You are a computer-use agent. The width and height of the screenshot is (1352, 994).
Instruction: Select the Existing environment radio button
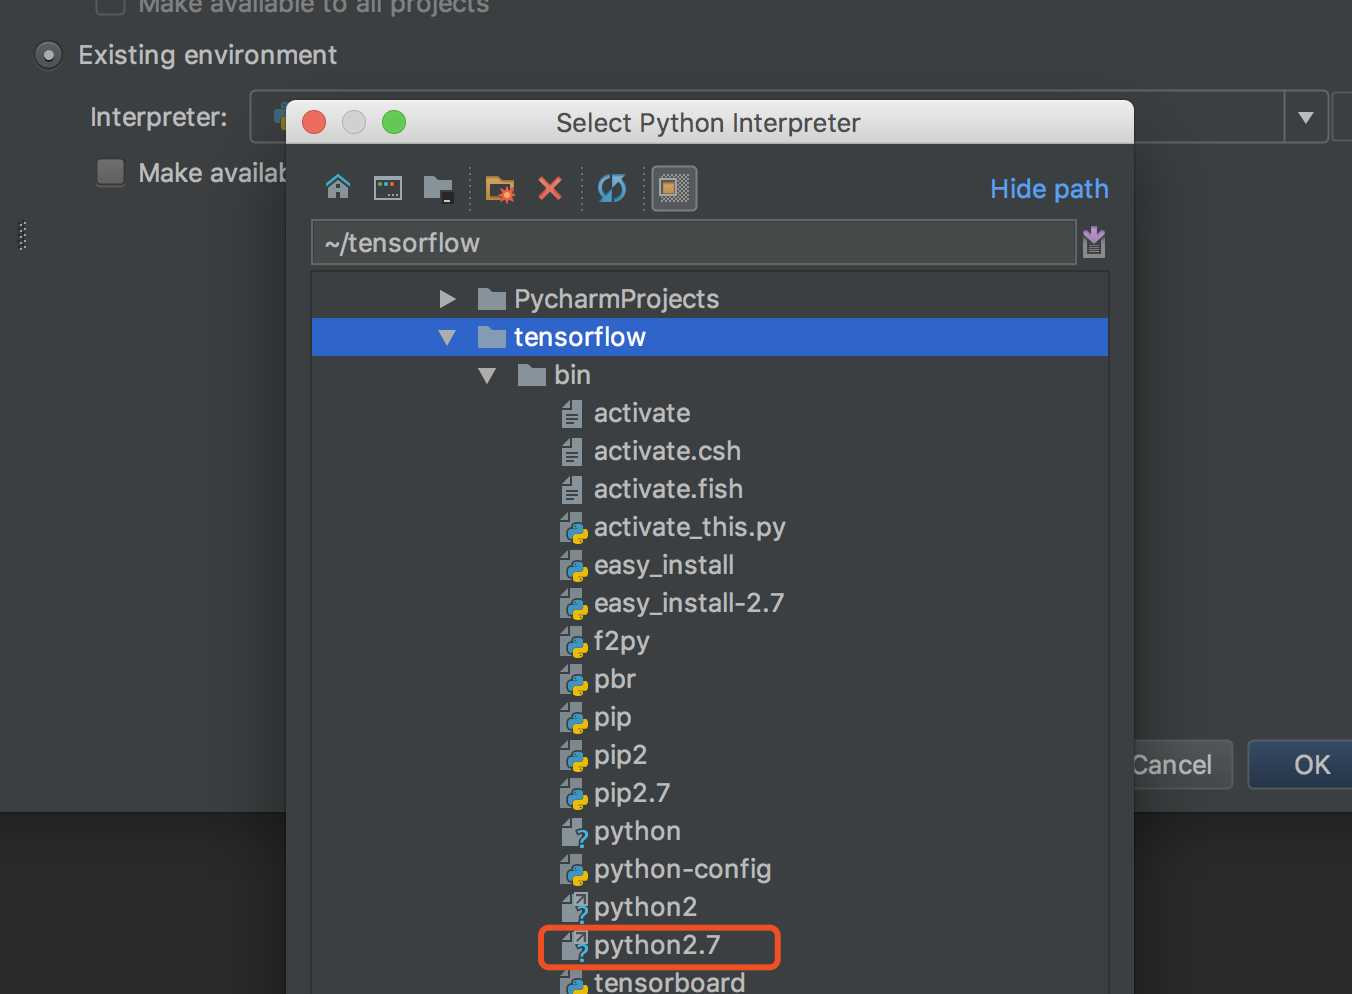coord(47,55)
